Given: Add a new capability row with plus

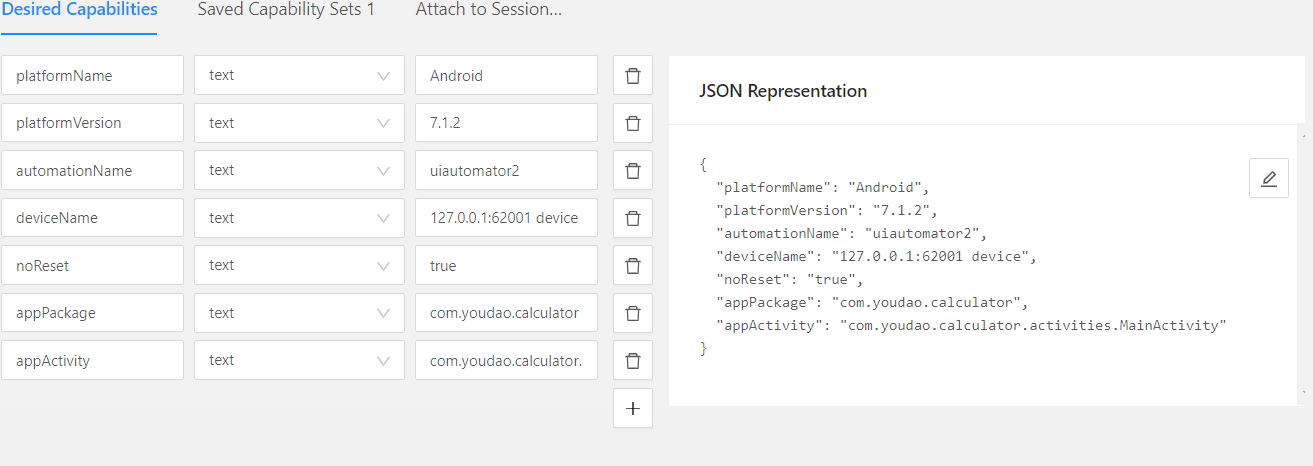Looking at the screenshot, I should pyautogui.click(x=632, y=408).
